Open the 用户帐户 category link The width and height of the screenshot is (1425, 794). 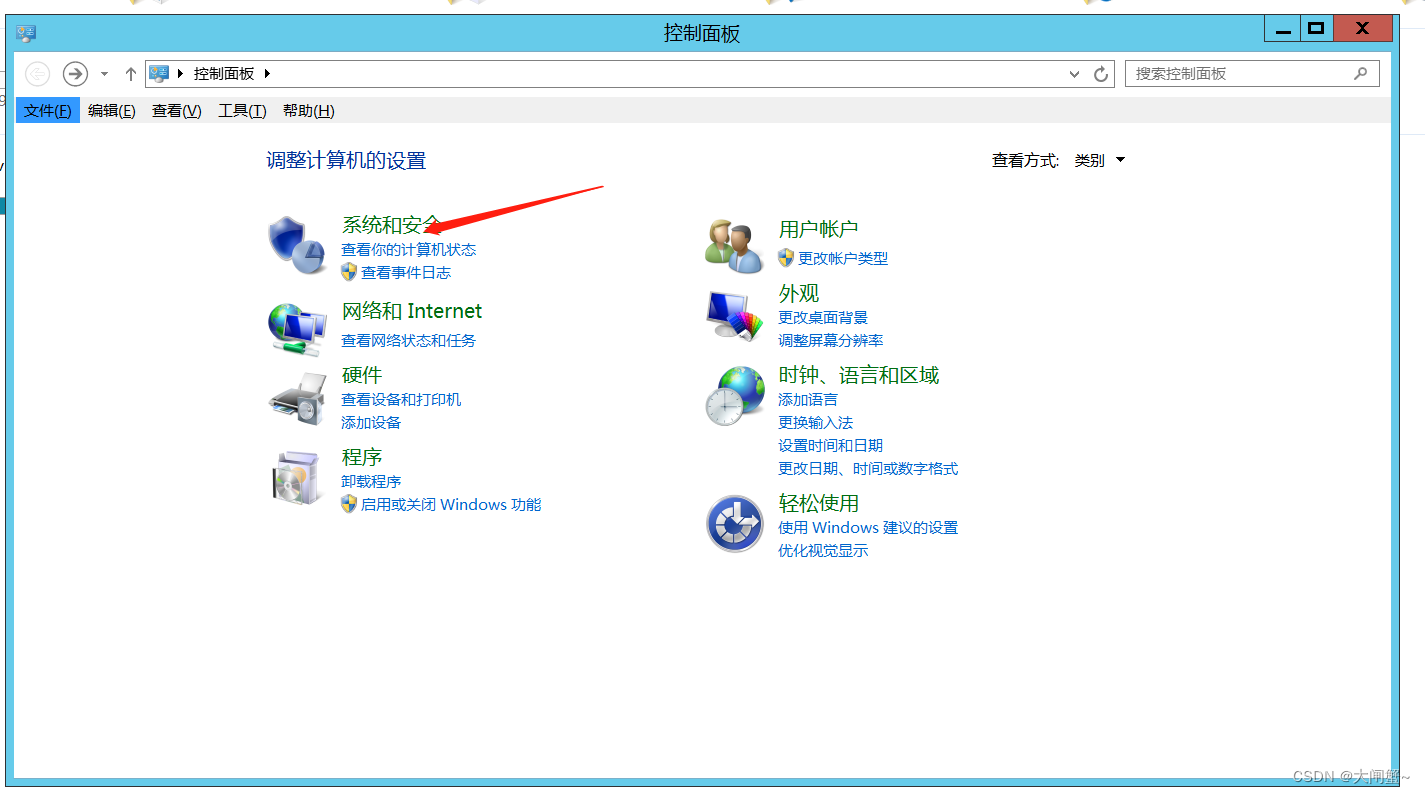pos(819,229)
